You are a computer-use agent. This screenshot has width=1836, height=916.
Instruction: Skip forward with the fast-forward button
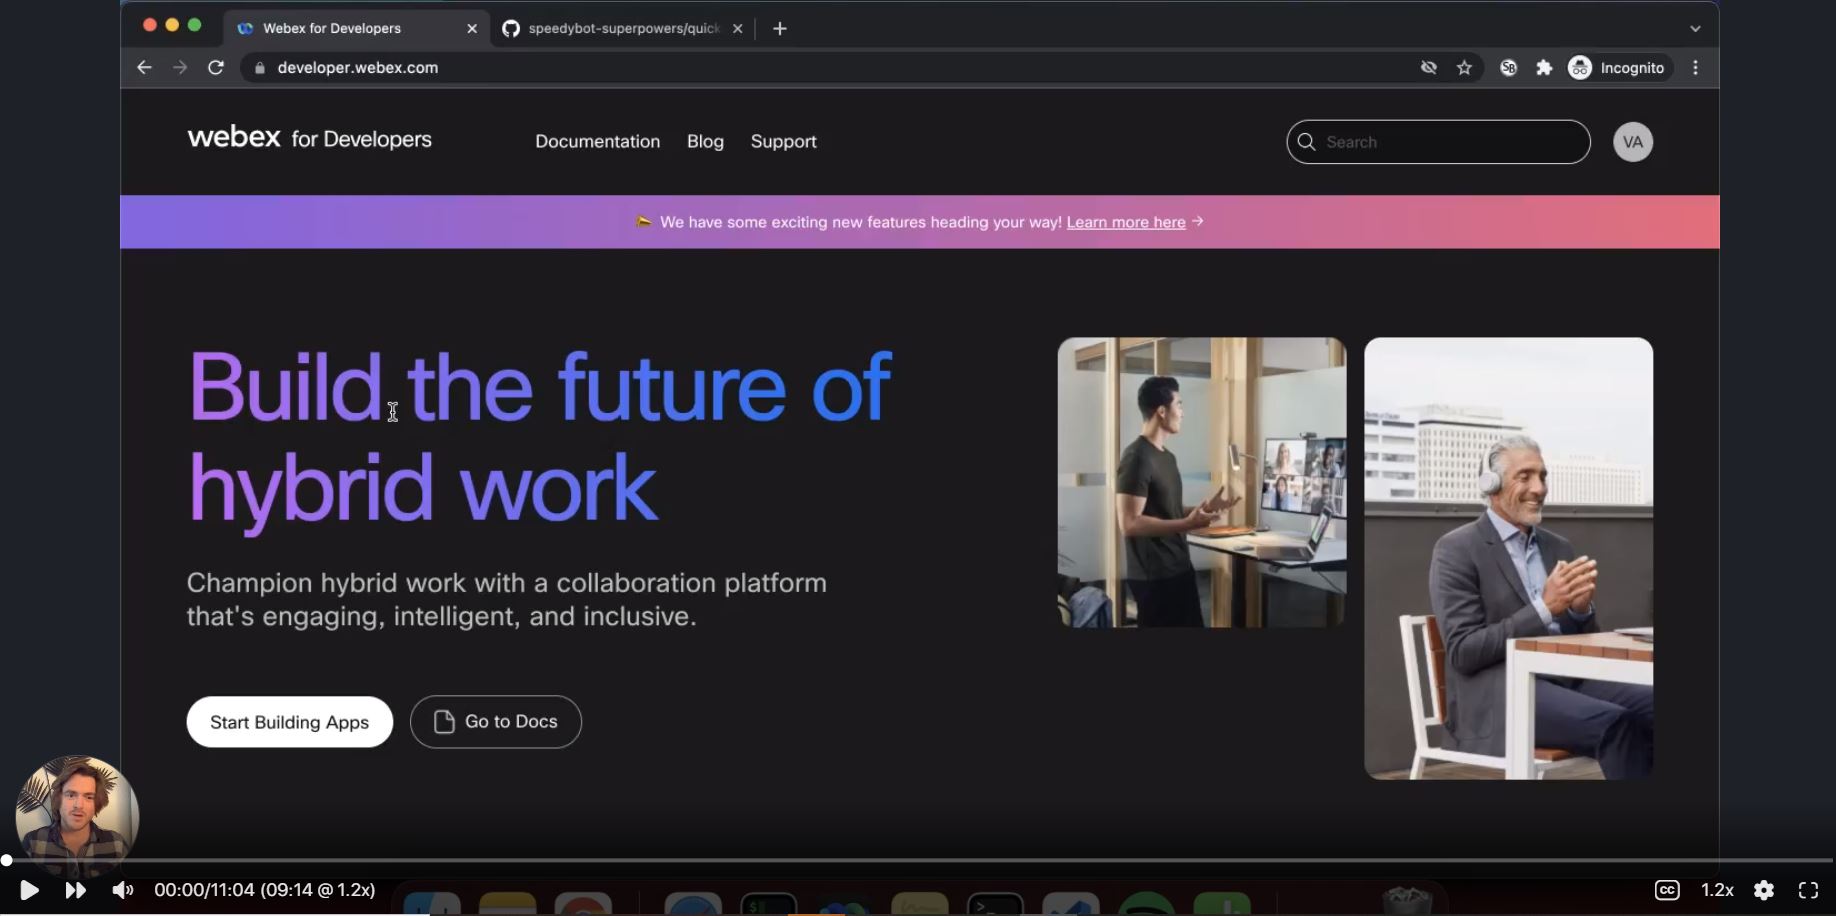(75, 890)
